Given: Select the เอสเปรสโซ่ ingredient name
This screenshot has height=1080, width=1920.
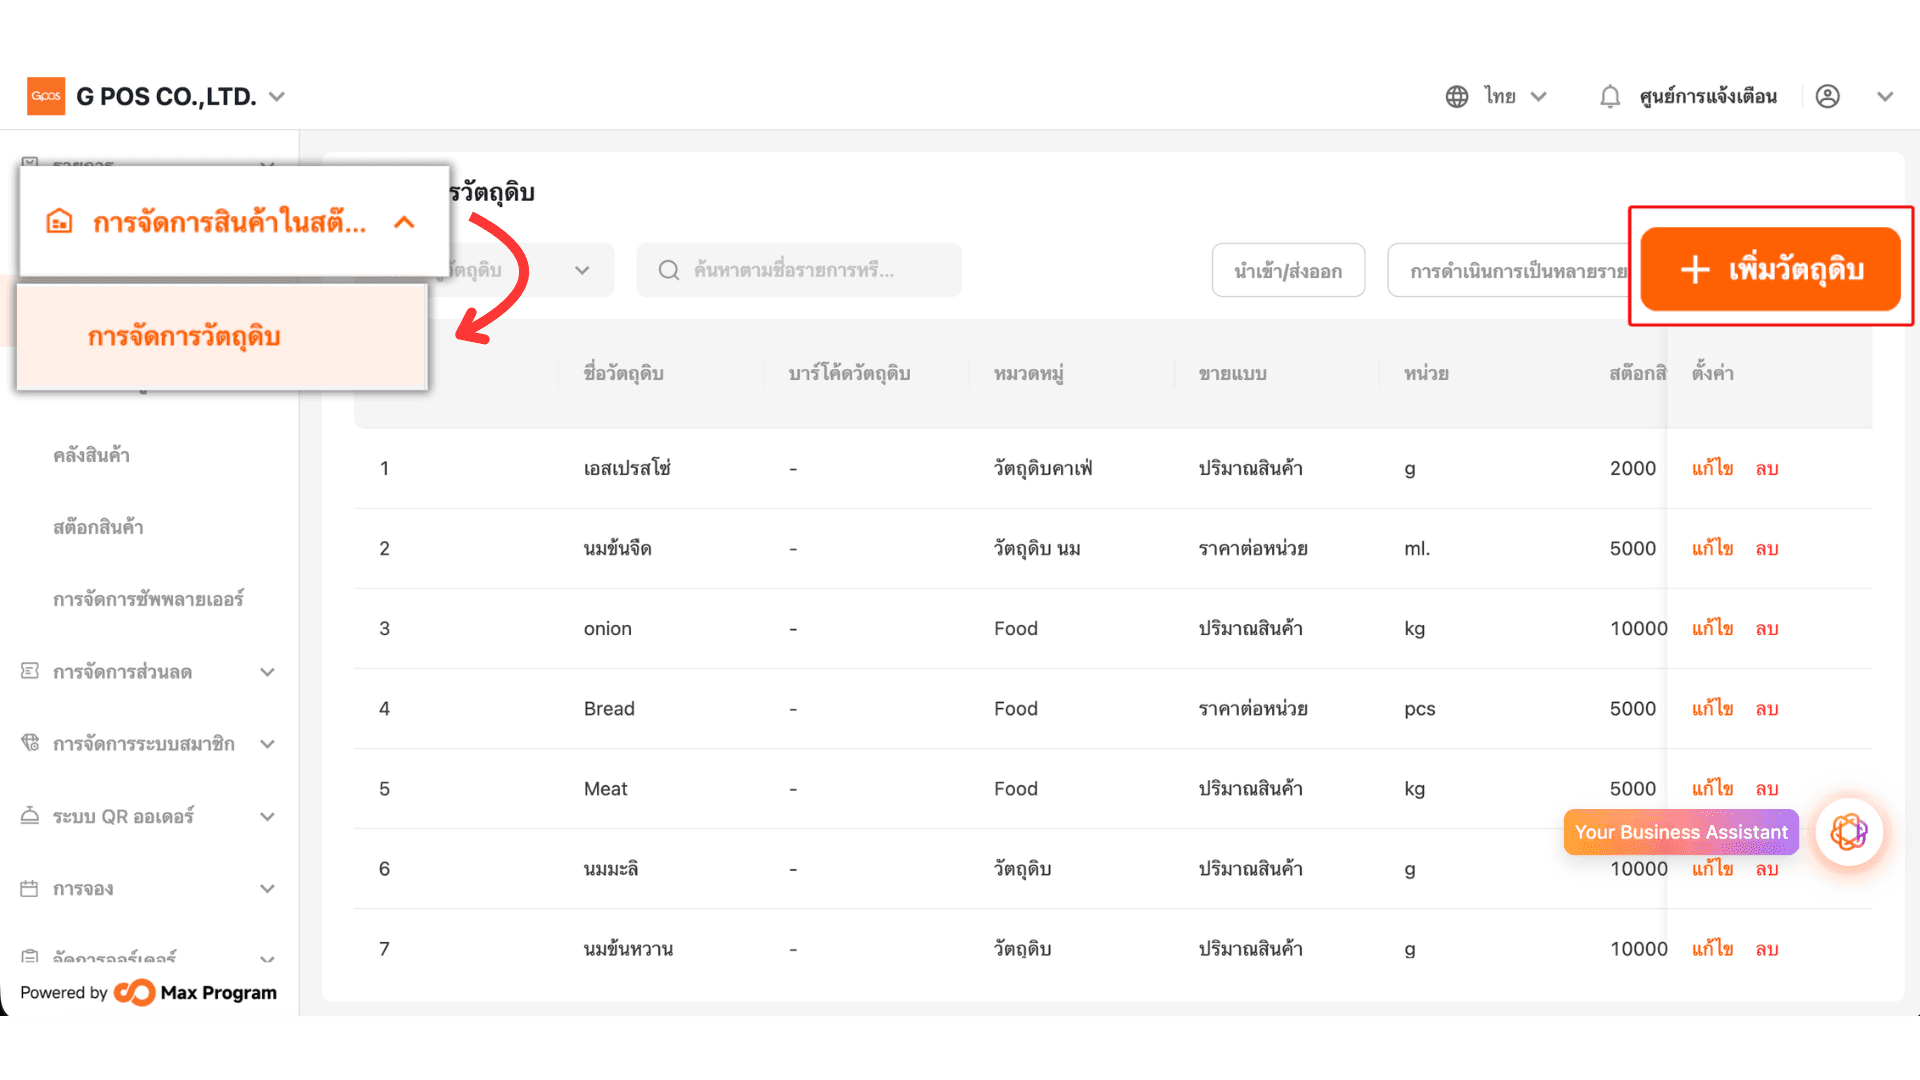Looking at the screenshot, I should point(627,468).
